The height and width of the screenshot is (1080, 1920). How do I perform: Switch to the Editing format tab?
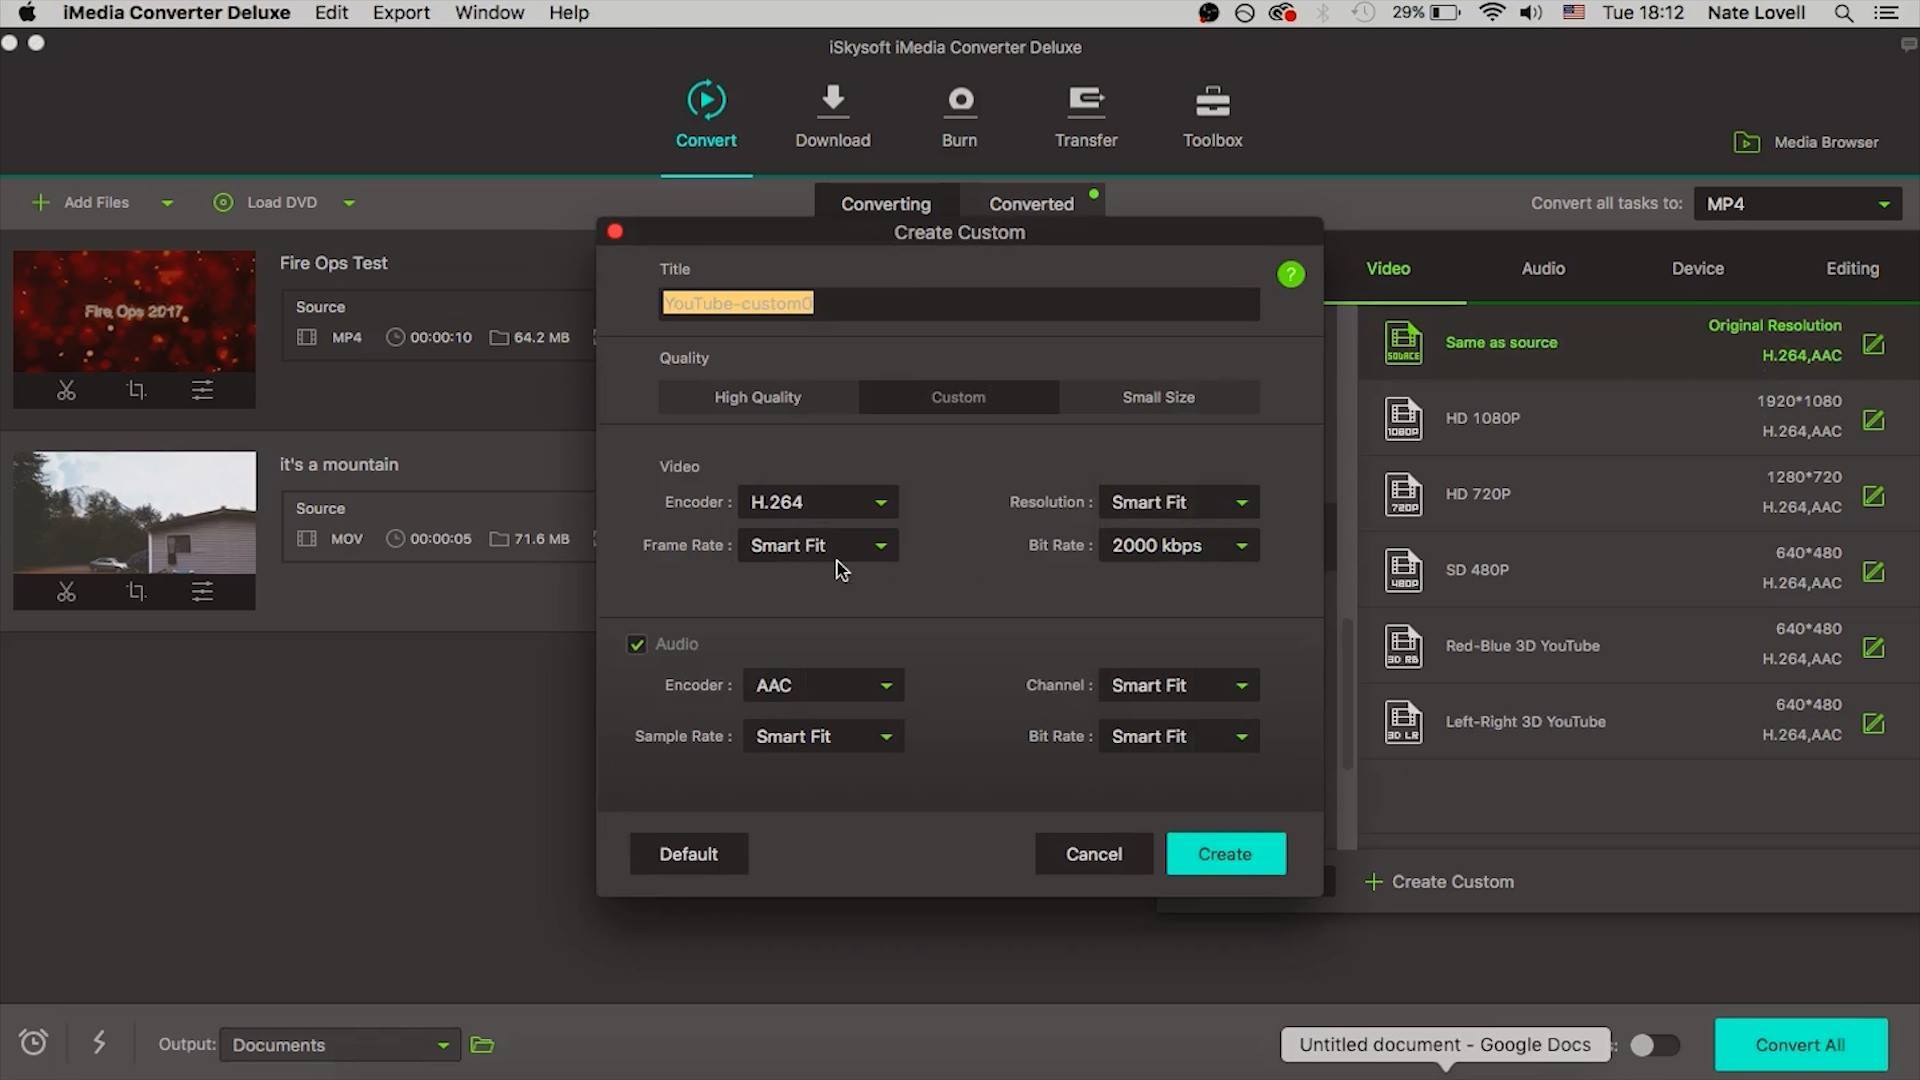point(1852,268)
